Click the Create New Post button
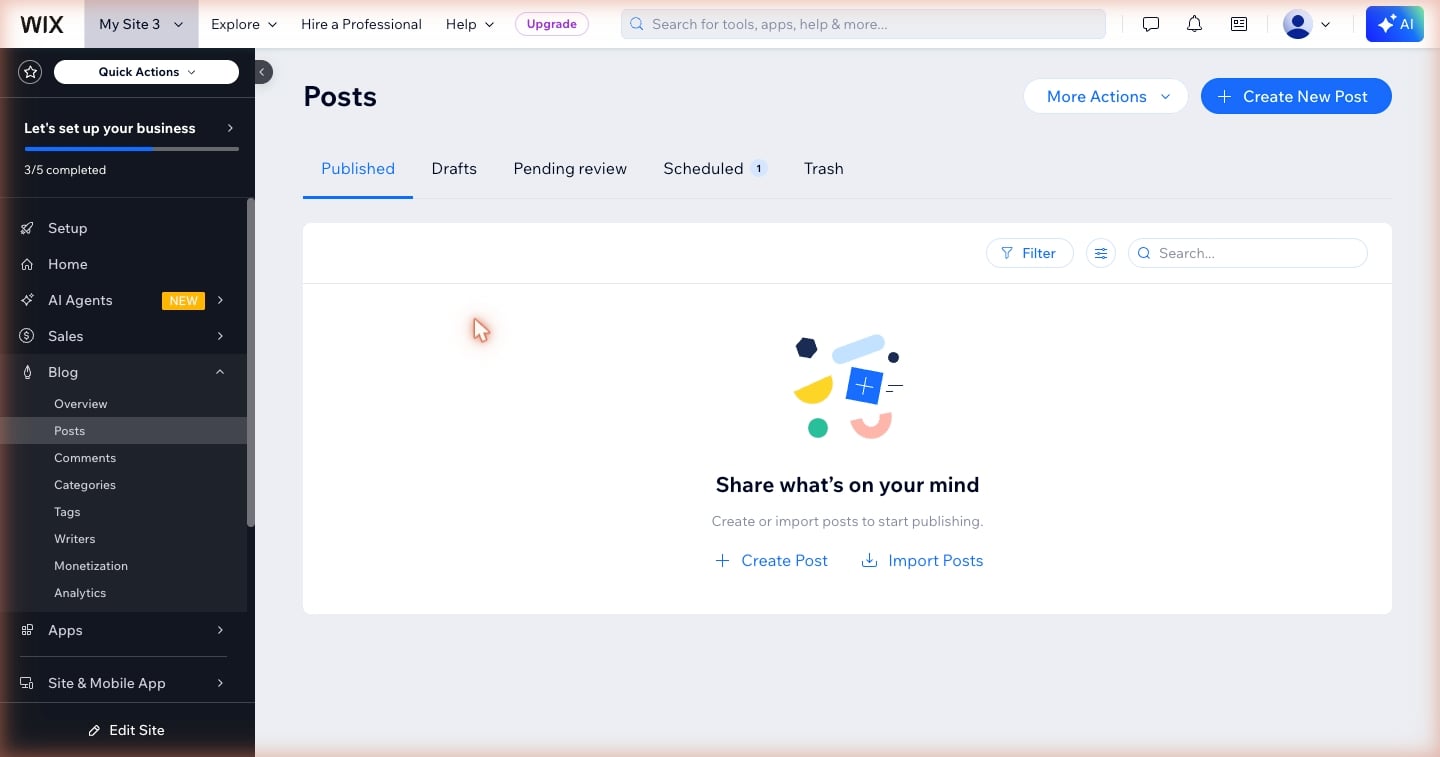1440x757 pixels. coord(1296,96)
